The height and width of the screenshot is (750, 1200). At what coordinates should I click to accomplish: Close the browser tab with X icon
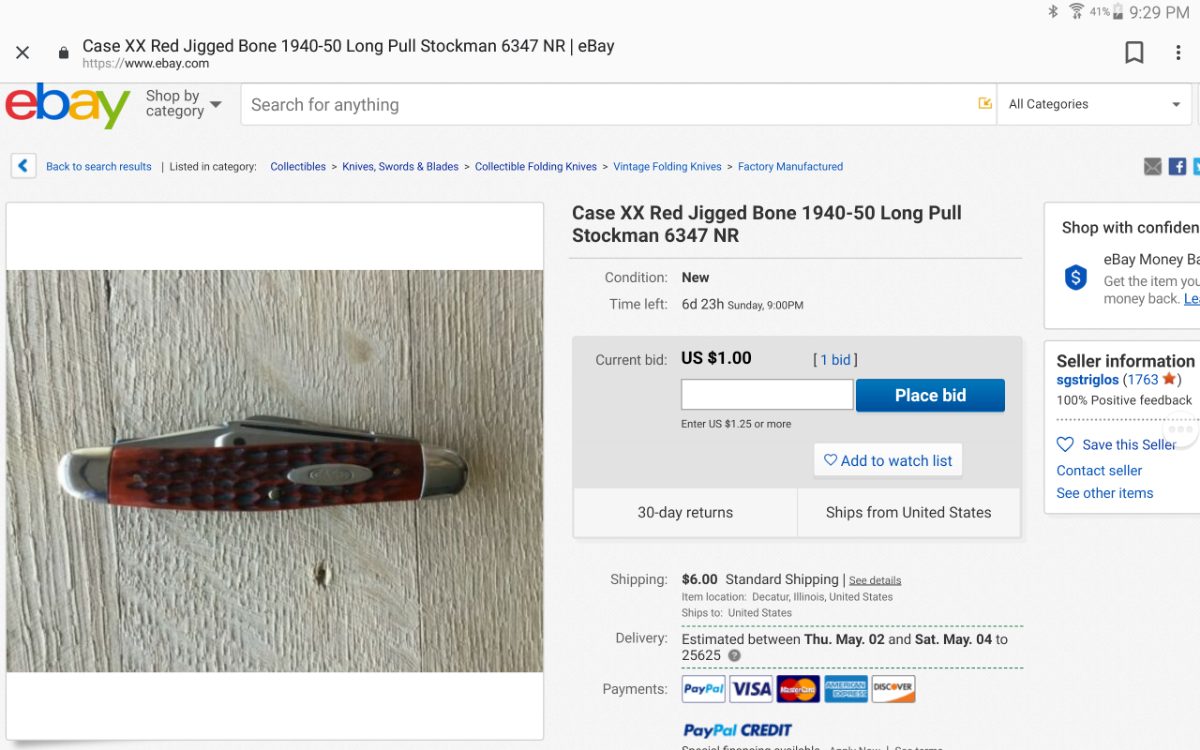coord(23,53)
